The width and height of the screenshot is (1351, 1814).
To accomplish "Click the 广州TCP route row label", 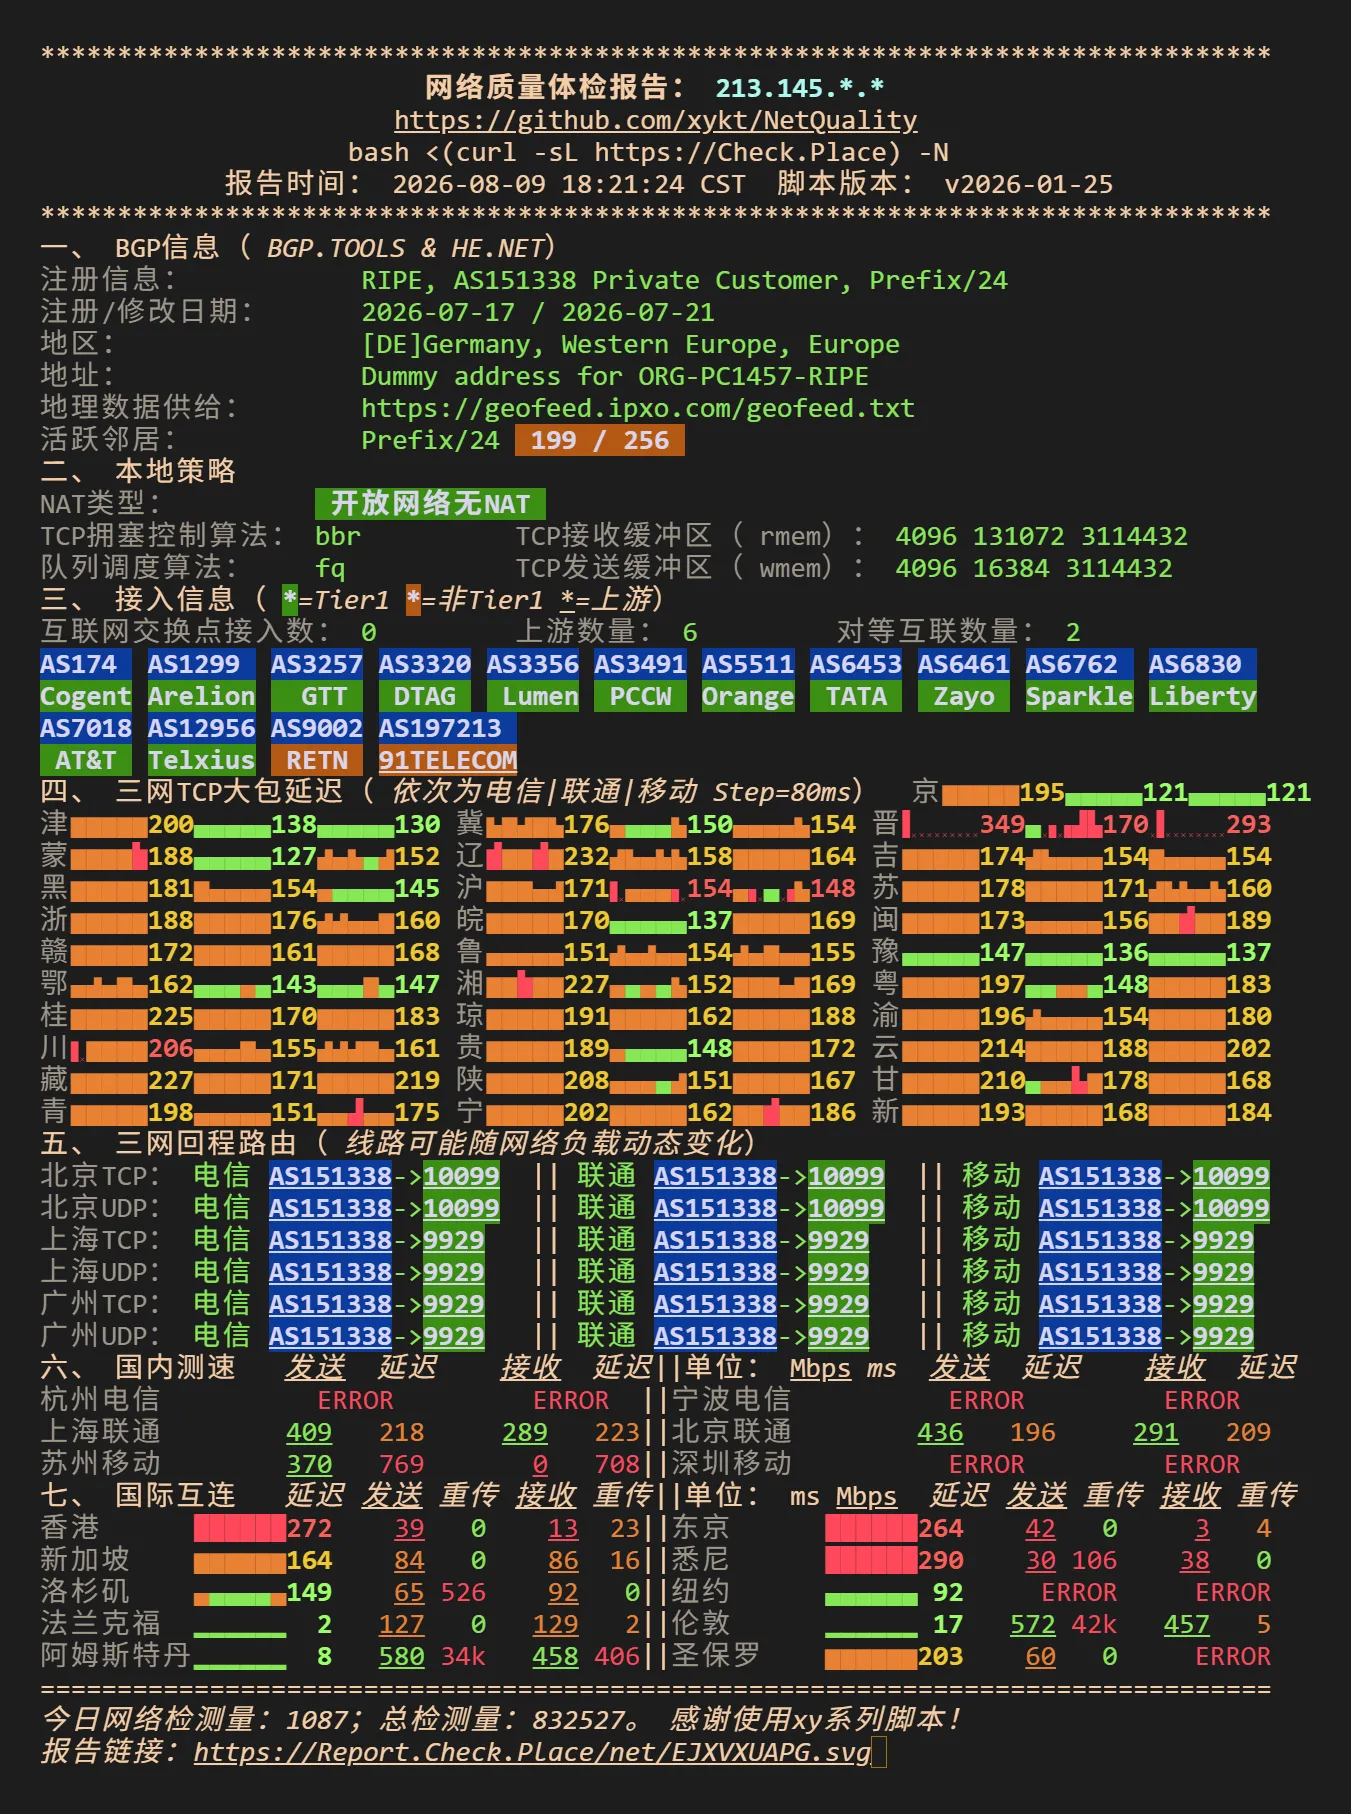I will point(100,1304).
